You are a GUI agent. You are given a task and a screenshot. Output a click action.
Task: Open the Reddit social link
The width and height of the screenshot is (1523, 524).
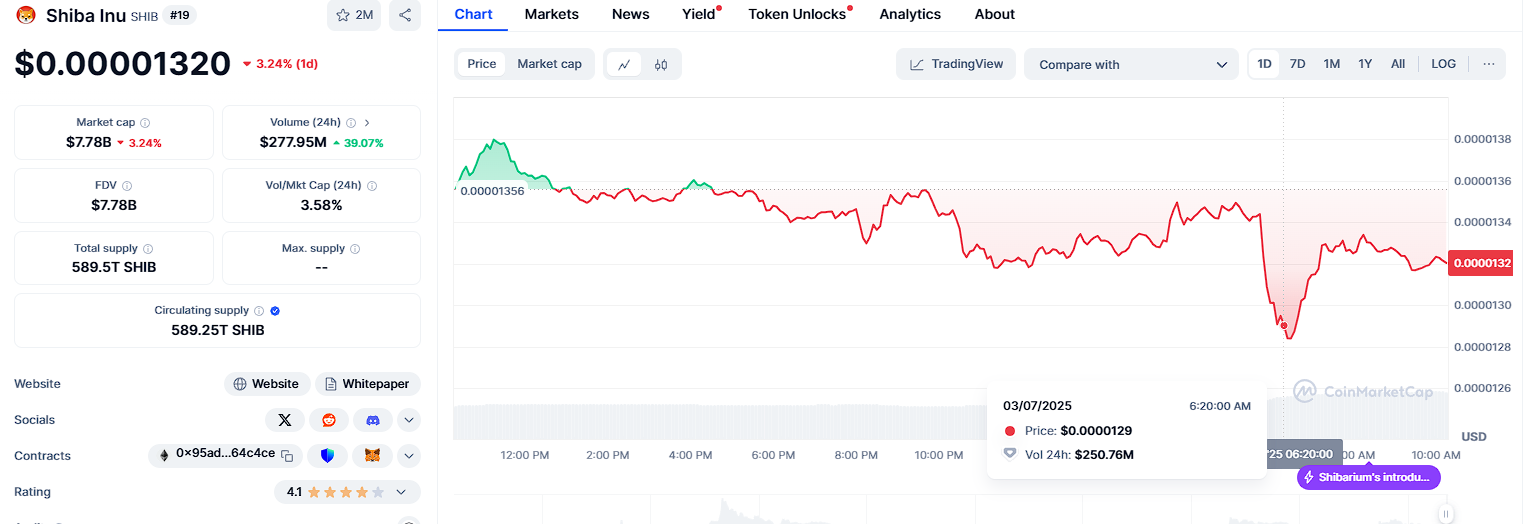[x=329, y=420]
